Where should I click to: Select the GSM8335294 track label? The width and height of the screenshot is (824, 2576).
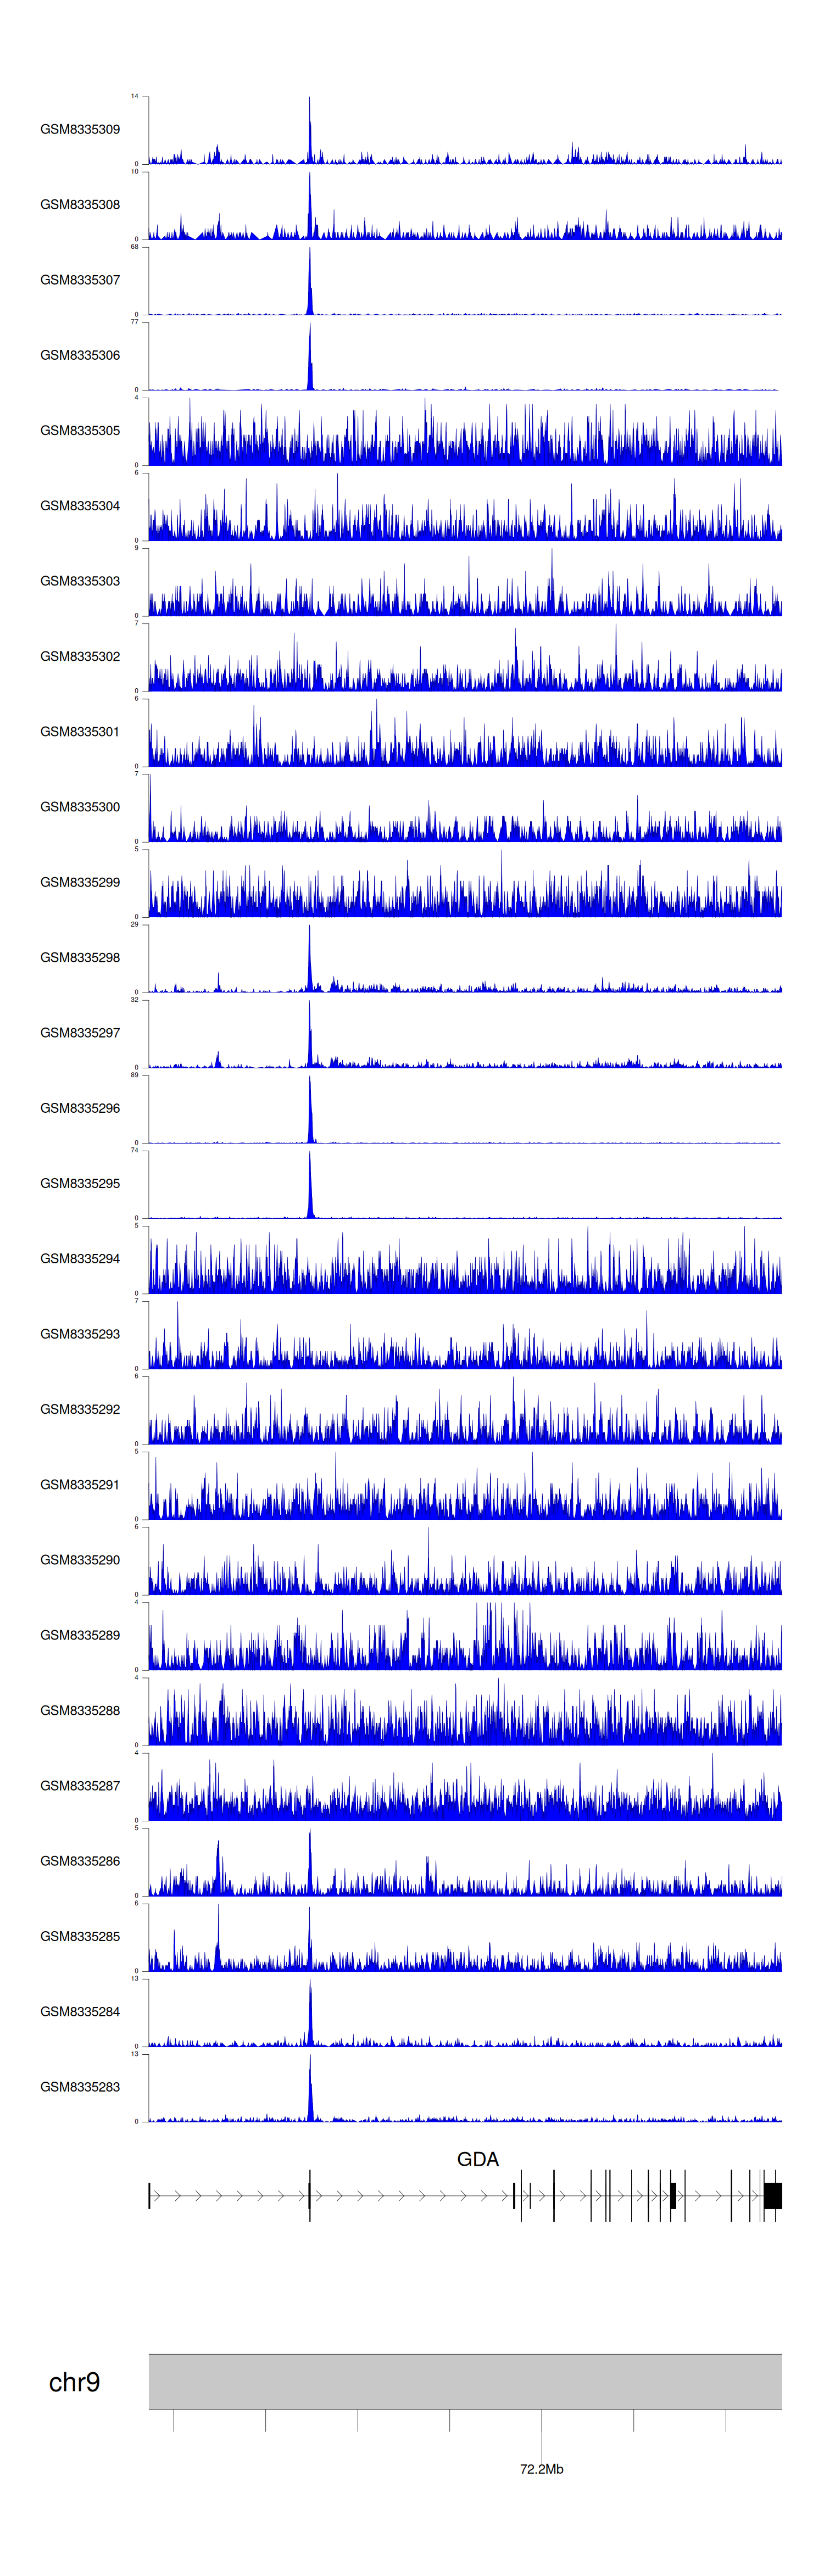click(x=80, y=1259)
